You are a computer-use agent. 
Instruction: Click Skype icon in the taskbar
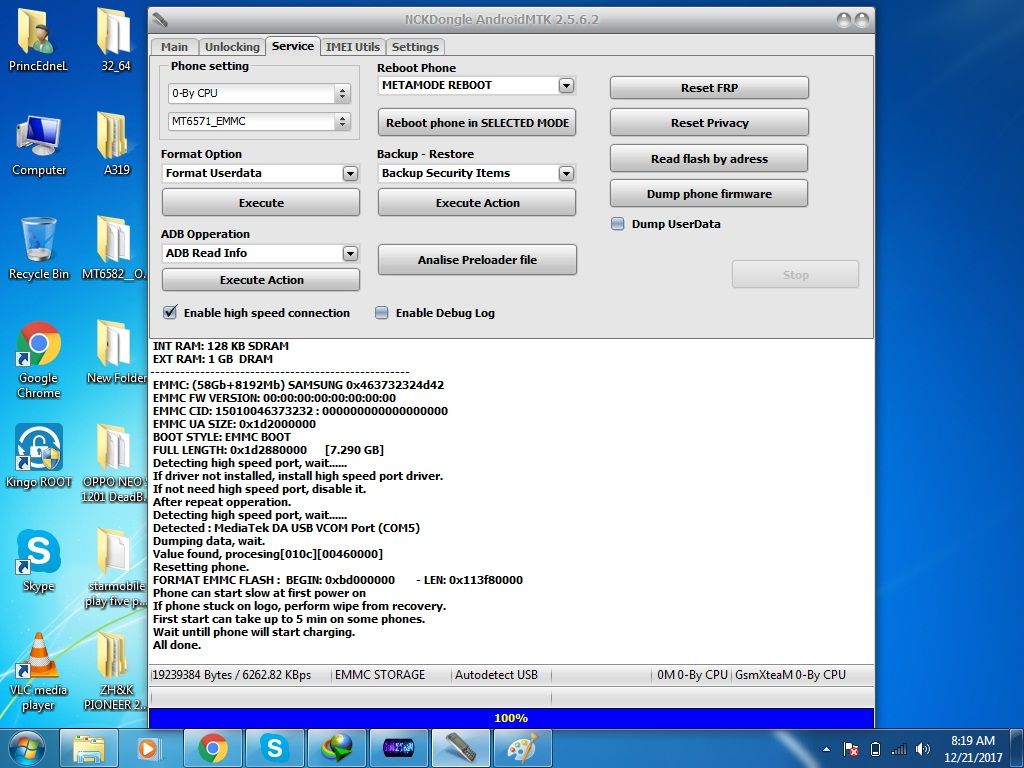point(274,748)
